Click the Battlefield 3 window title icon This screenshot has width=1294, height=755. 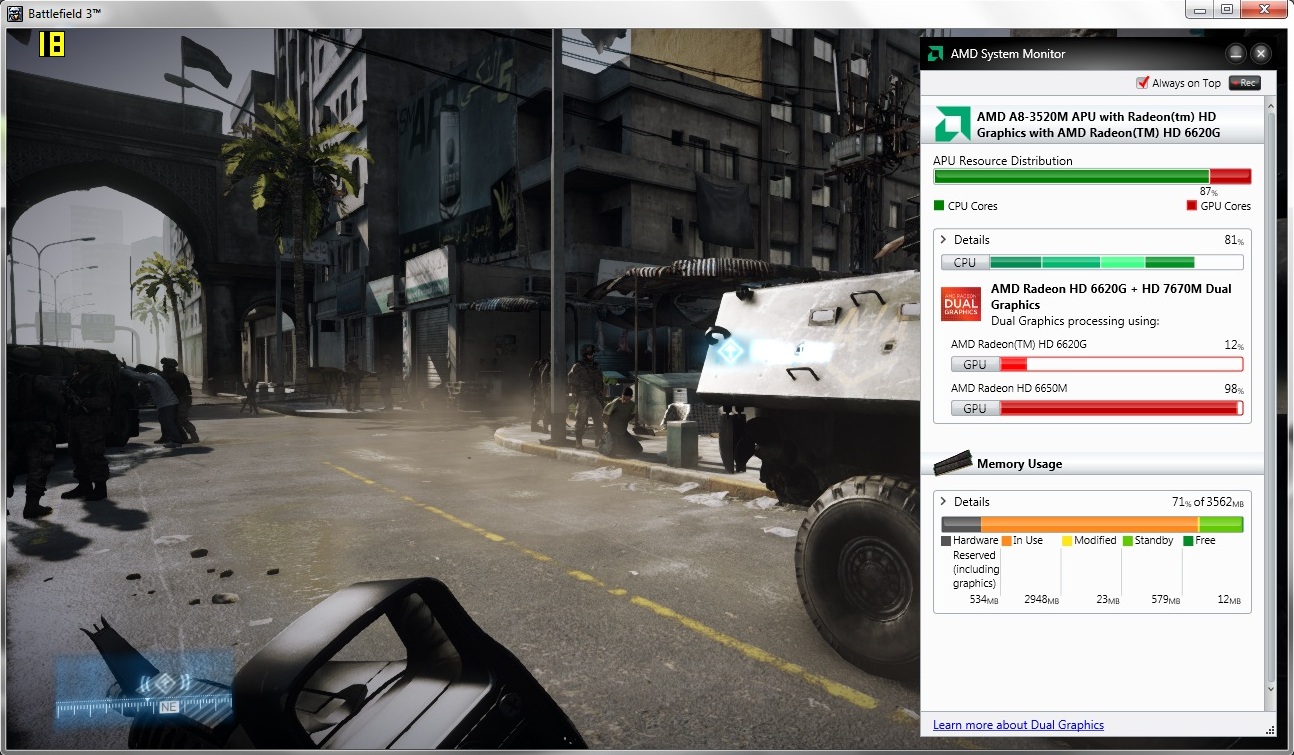pyautogui.click(x=14, y=13)
